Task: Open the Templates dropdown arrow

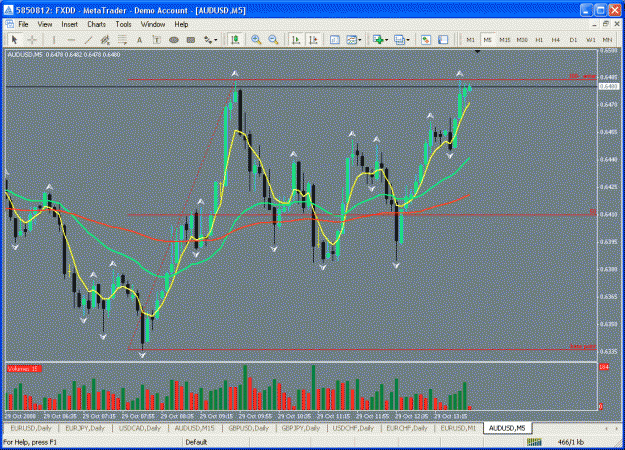Action: tap(360, 40)
